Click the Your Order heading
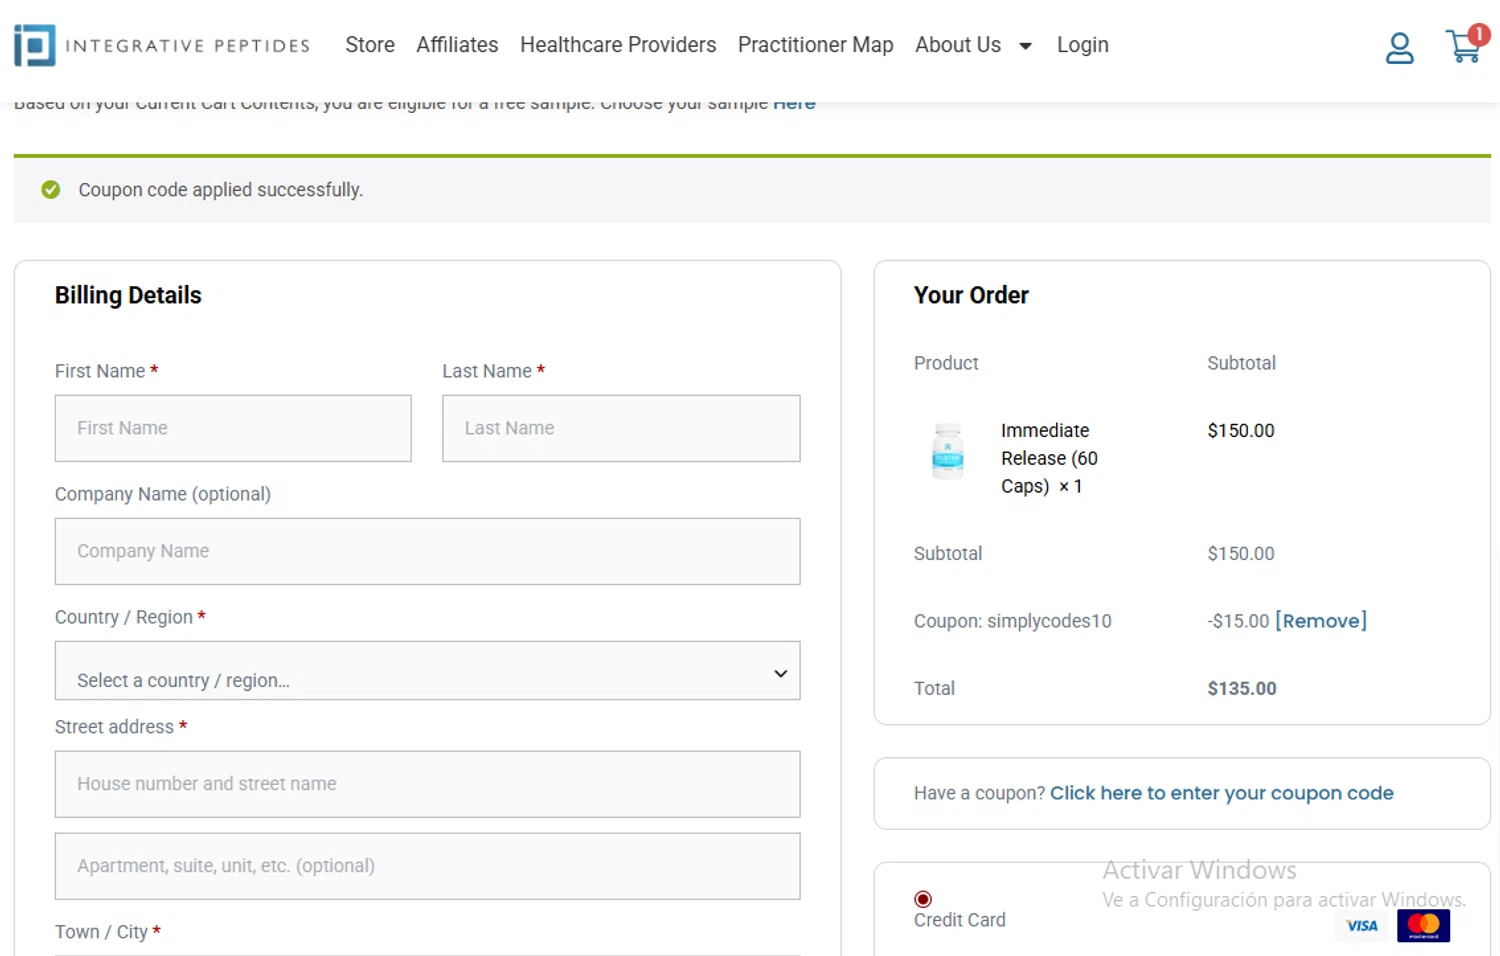Viewport: 1500px width, 956px height. [971, 295]
